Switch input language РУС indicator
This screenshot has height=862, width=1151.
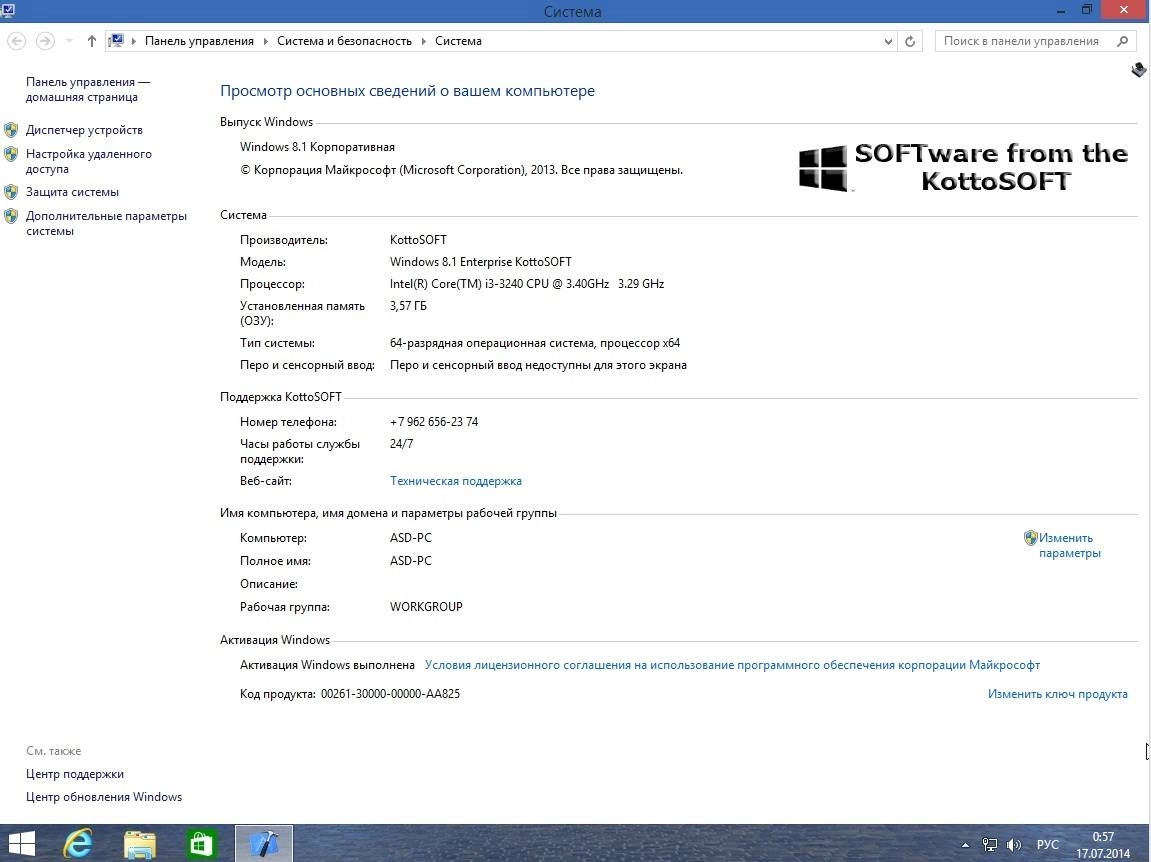pyautogui.click(x=1047, y=845)
